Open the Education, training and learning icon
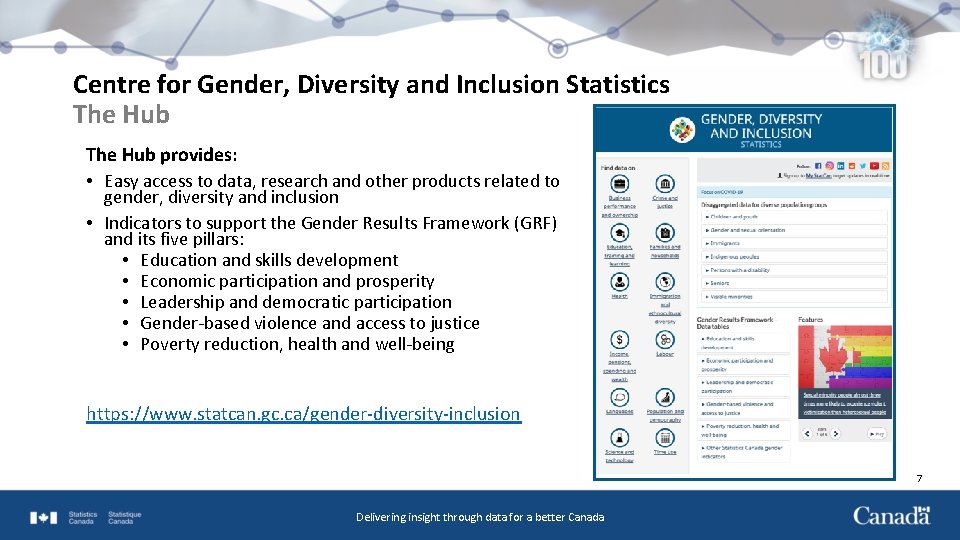This screenshot has height=540, width=960. (620, 233)
